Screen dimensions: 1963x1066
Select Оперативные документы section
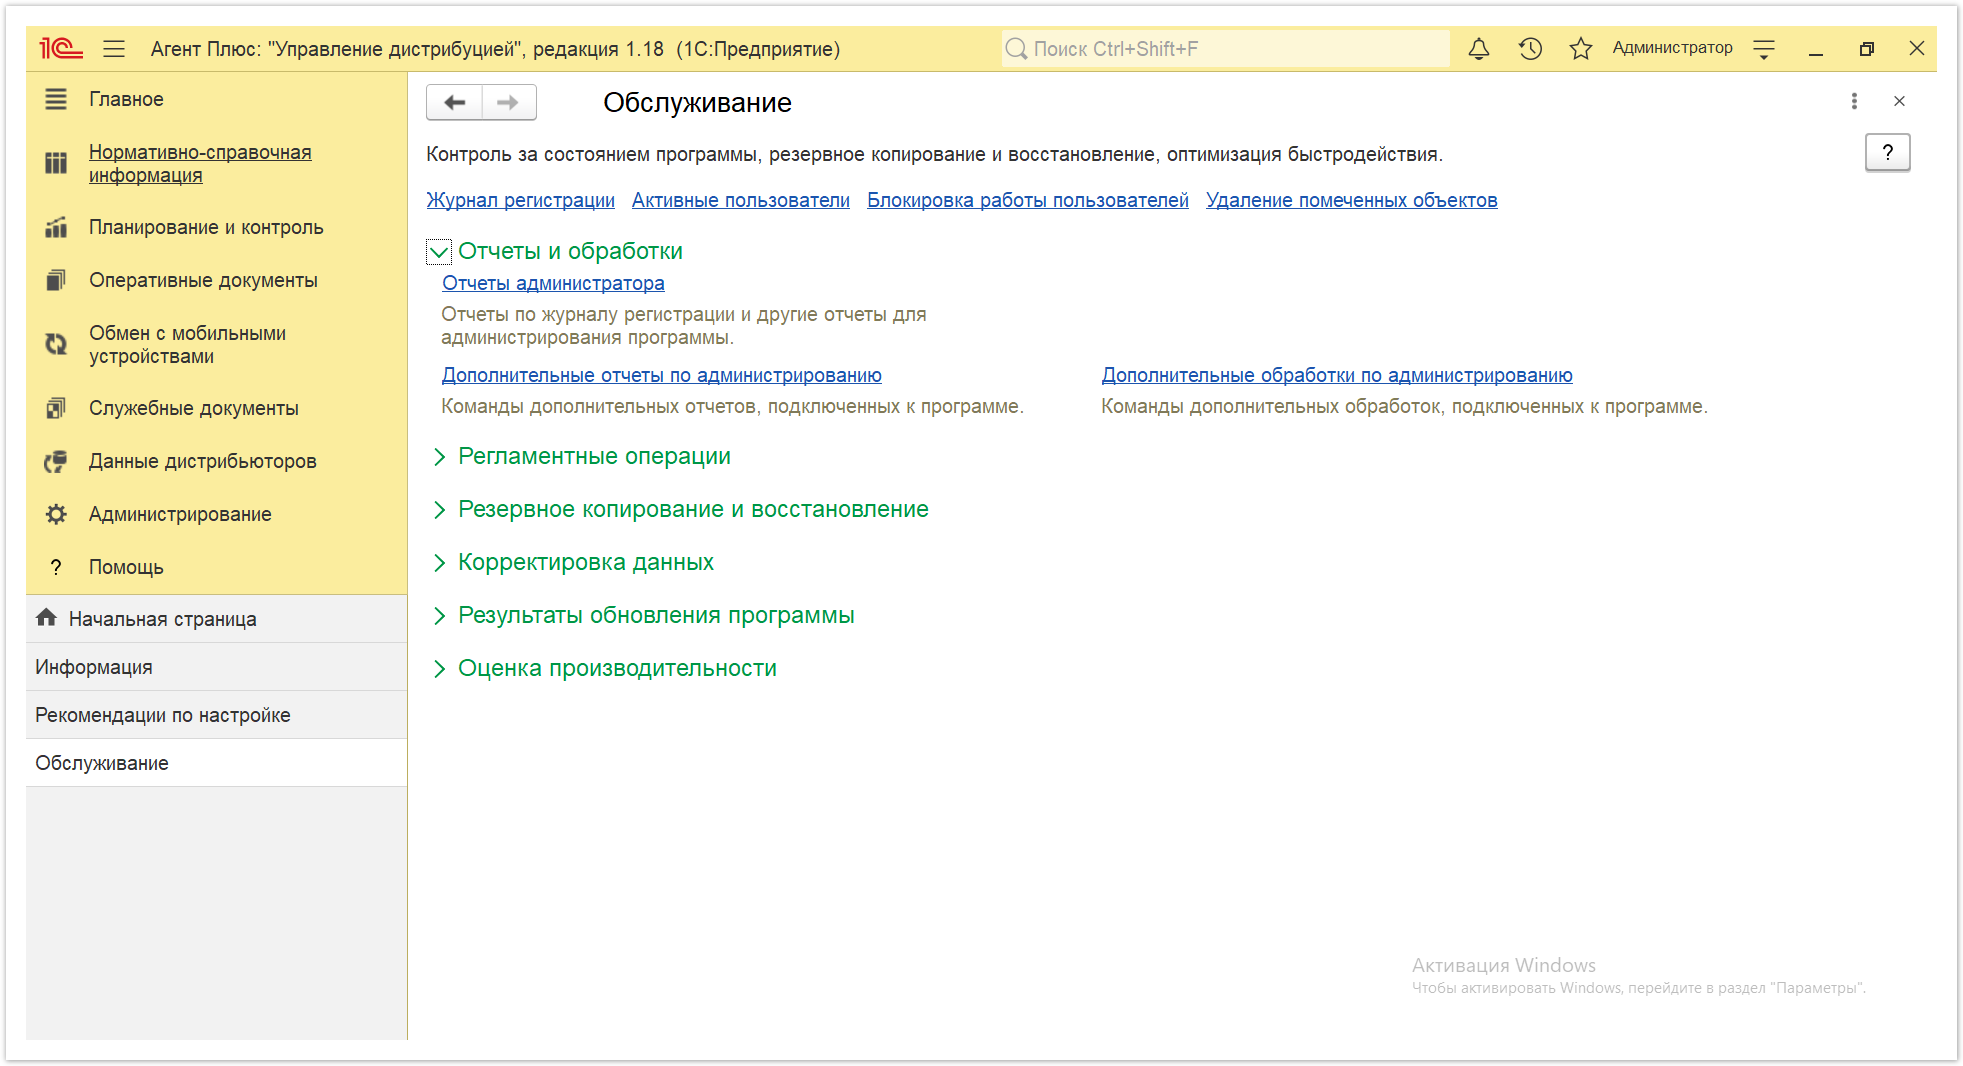[x=203, y=280]
